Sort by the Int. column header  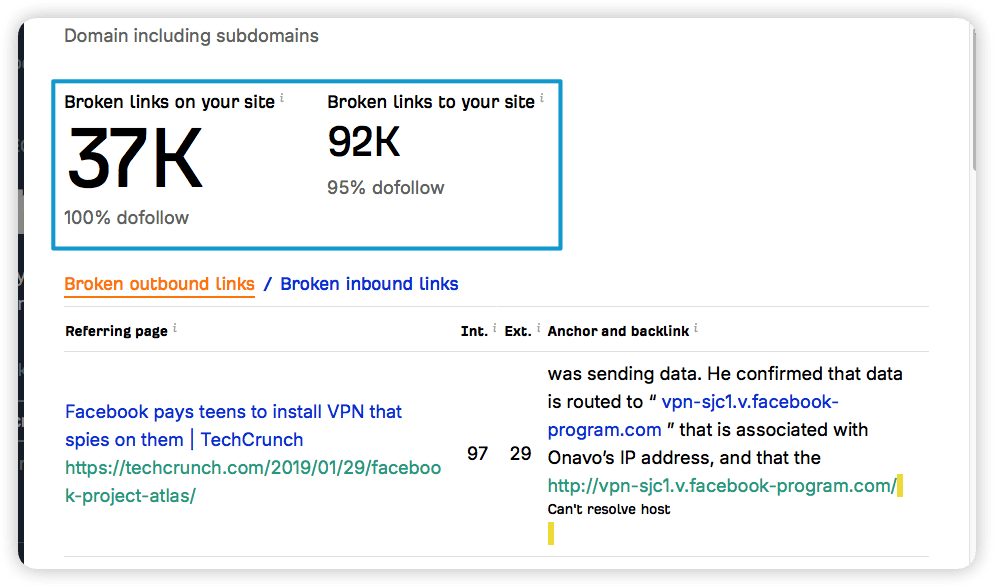point(474,331)
